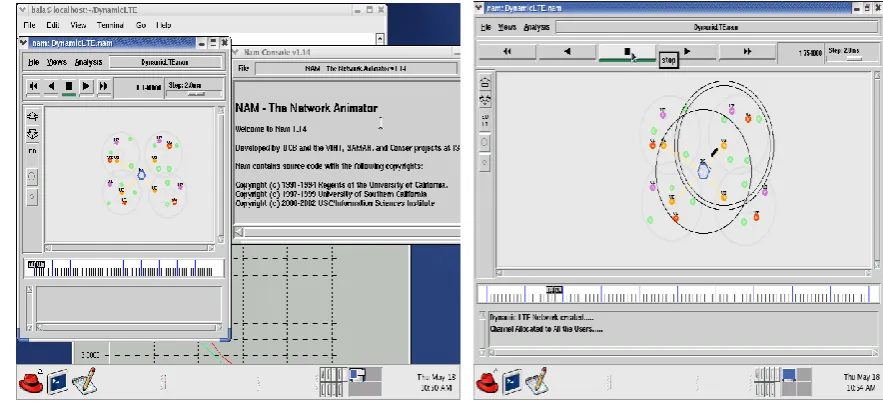This screenshot has height=406, width=883.
Task: Launch the terminal icon on the right taskbar
Action: pyautogui.click(x=514, y=382)
